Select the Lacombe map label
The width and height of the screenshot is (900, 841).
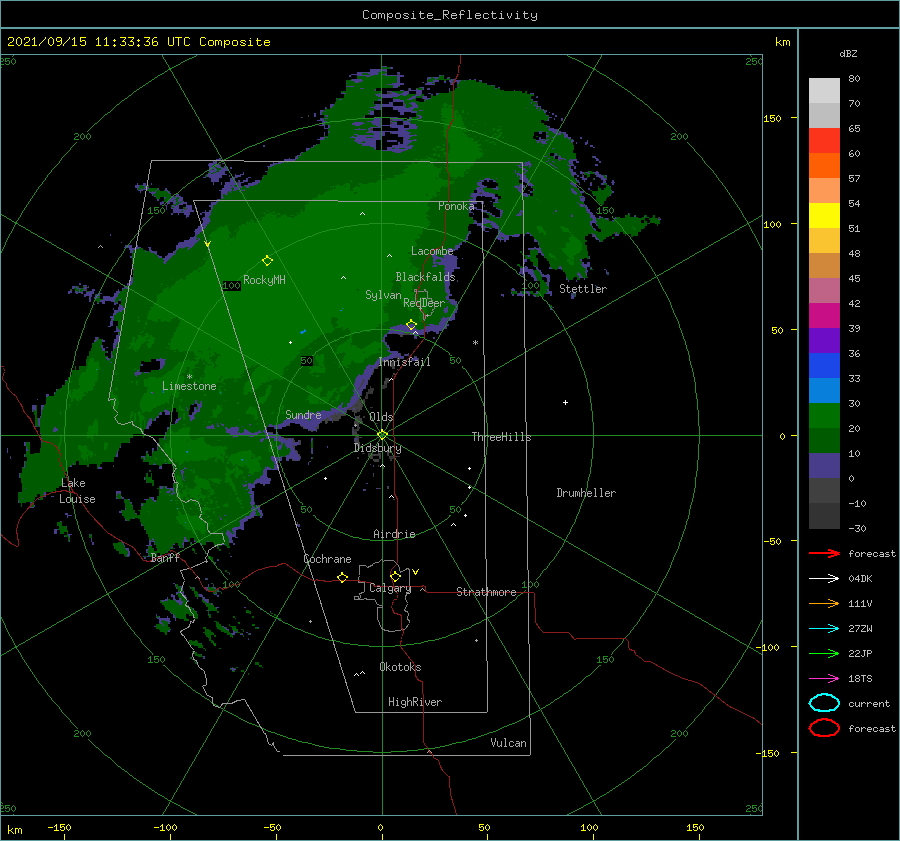pos(432,251)
